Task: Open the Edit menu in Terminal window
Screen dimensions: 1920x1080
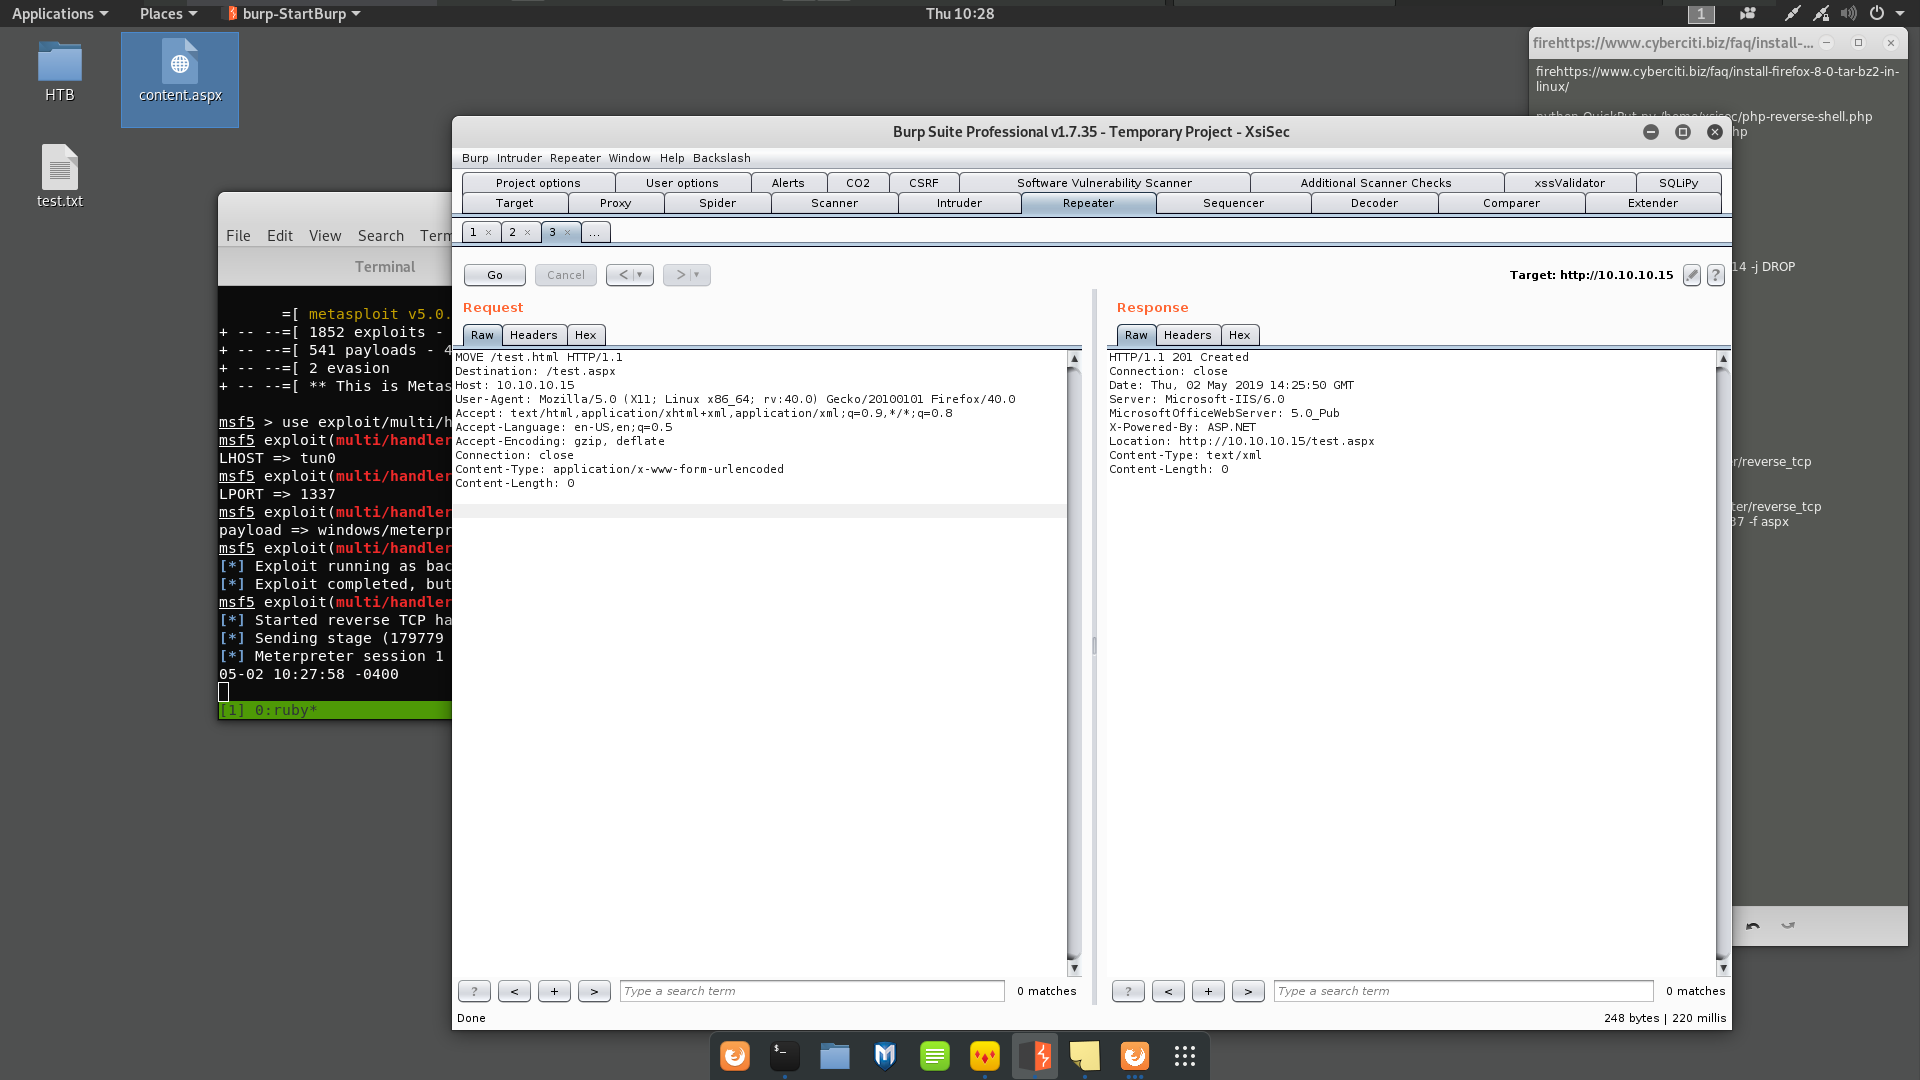Action: coord(280,236)
